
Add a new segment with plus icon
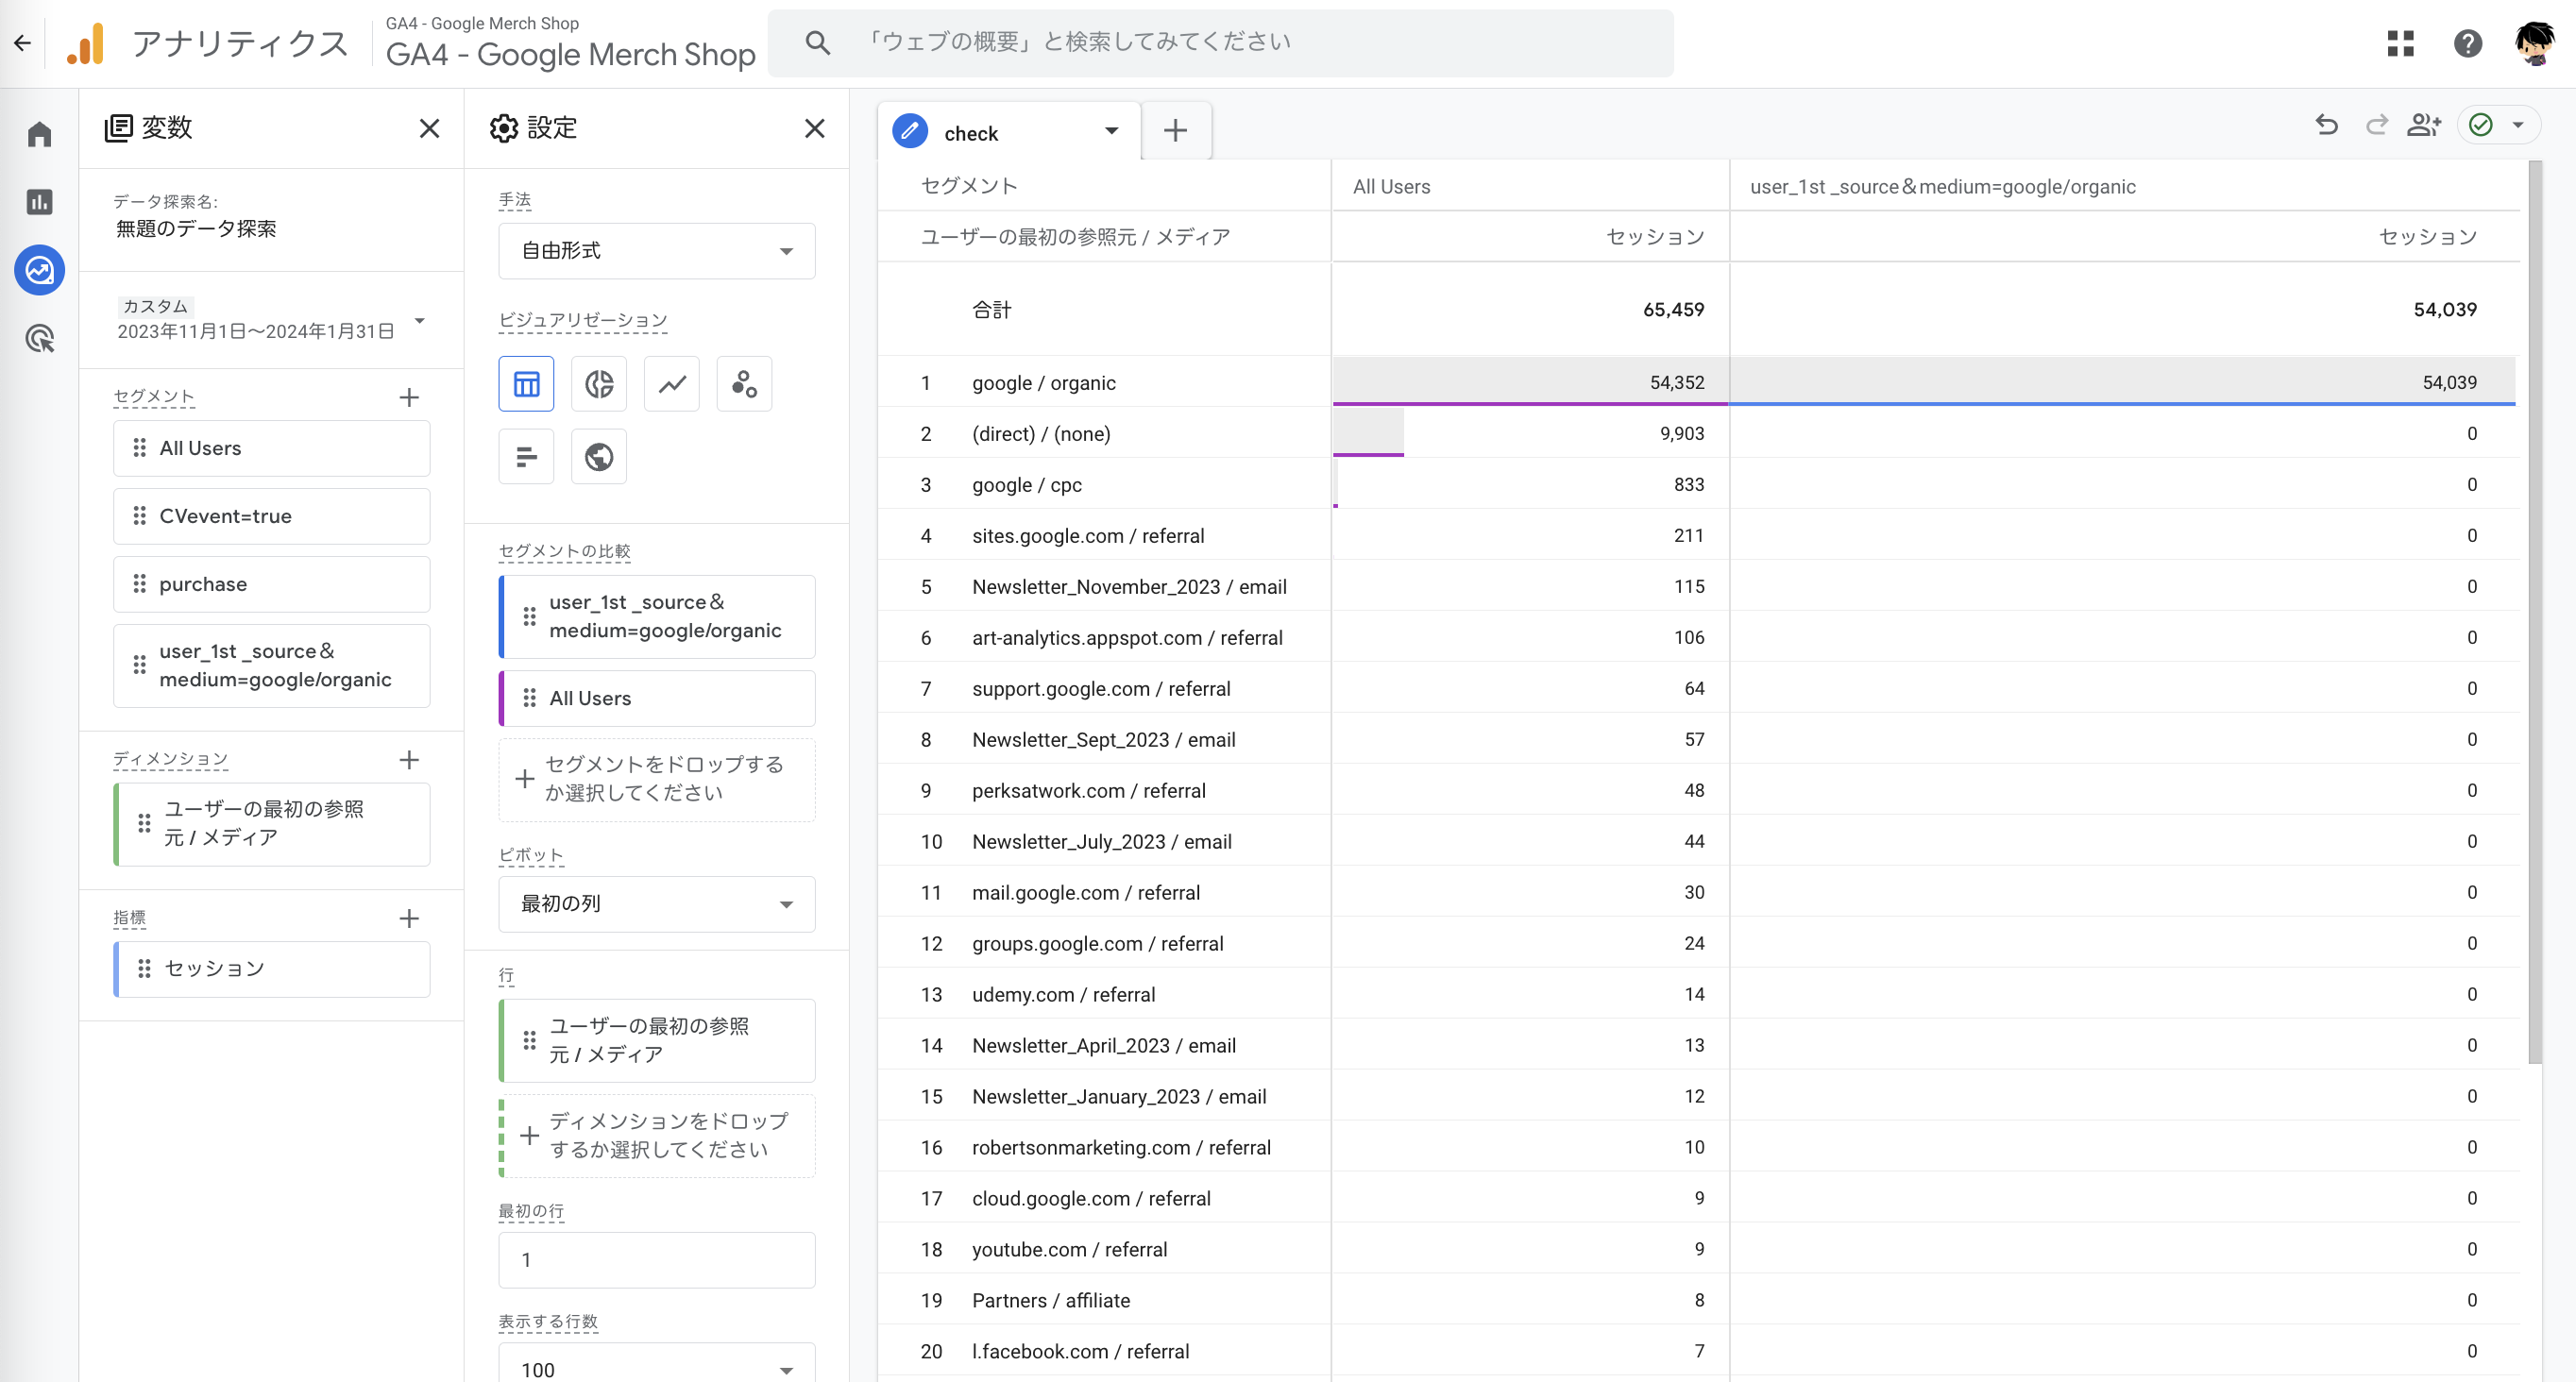point(409,397)
